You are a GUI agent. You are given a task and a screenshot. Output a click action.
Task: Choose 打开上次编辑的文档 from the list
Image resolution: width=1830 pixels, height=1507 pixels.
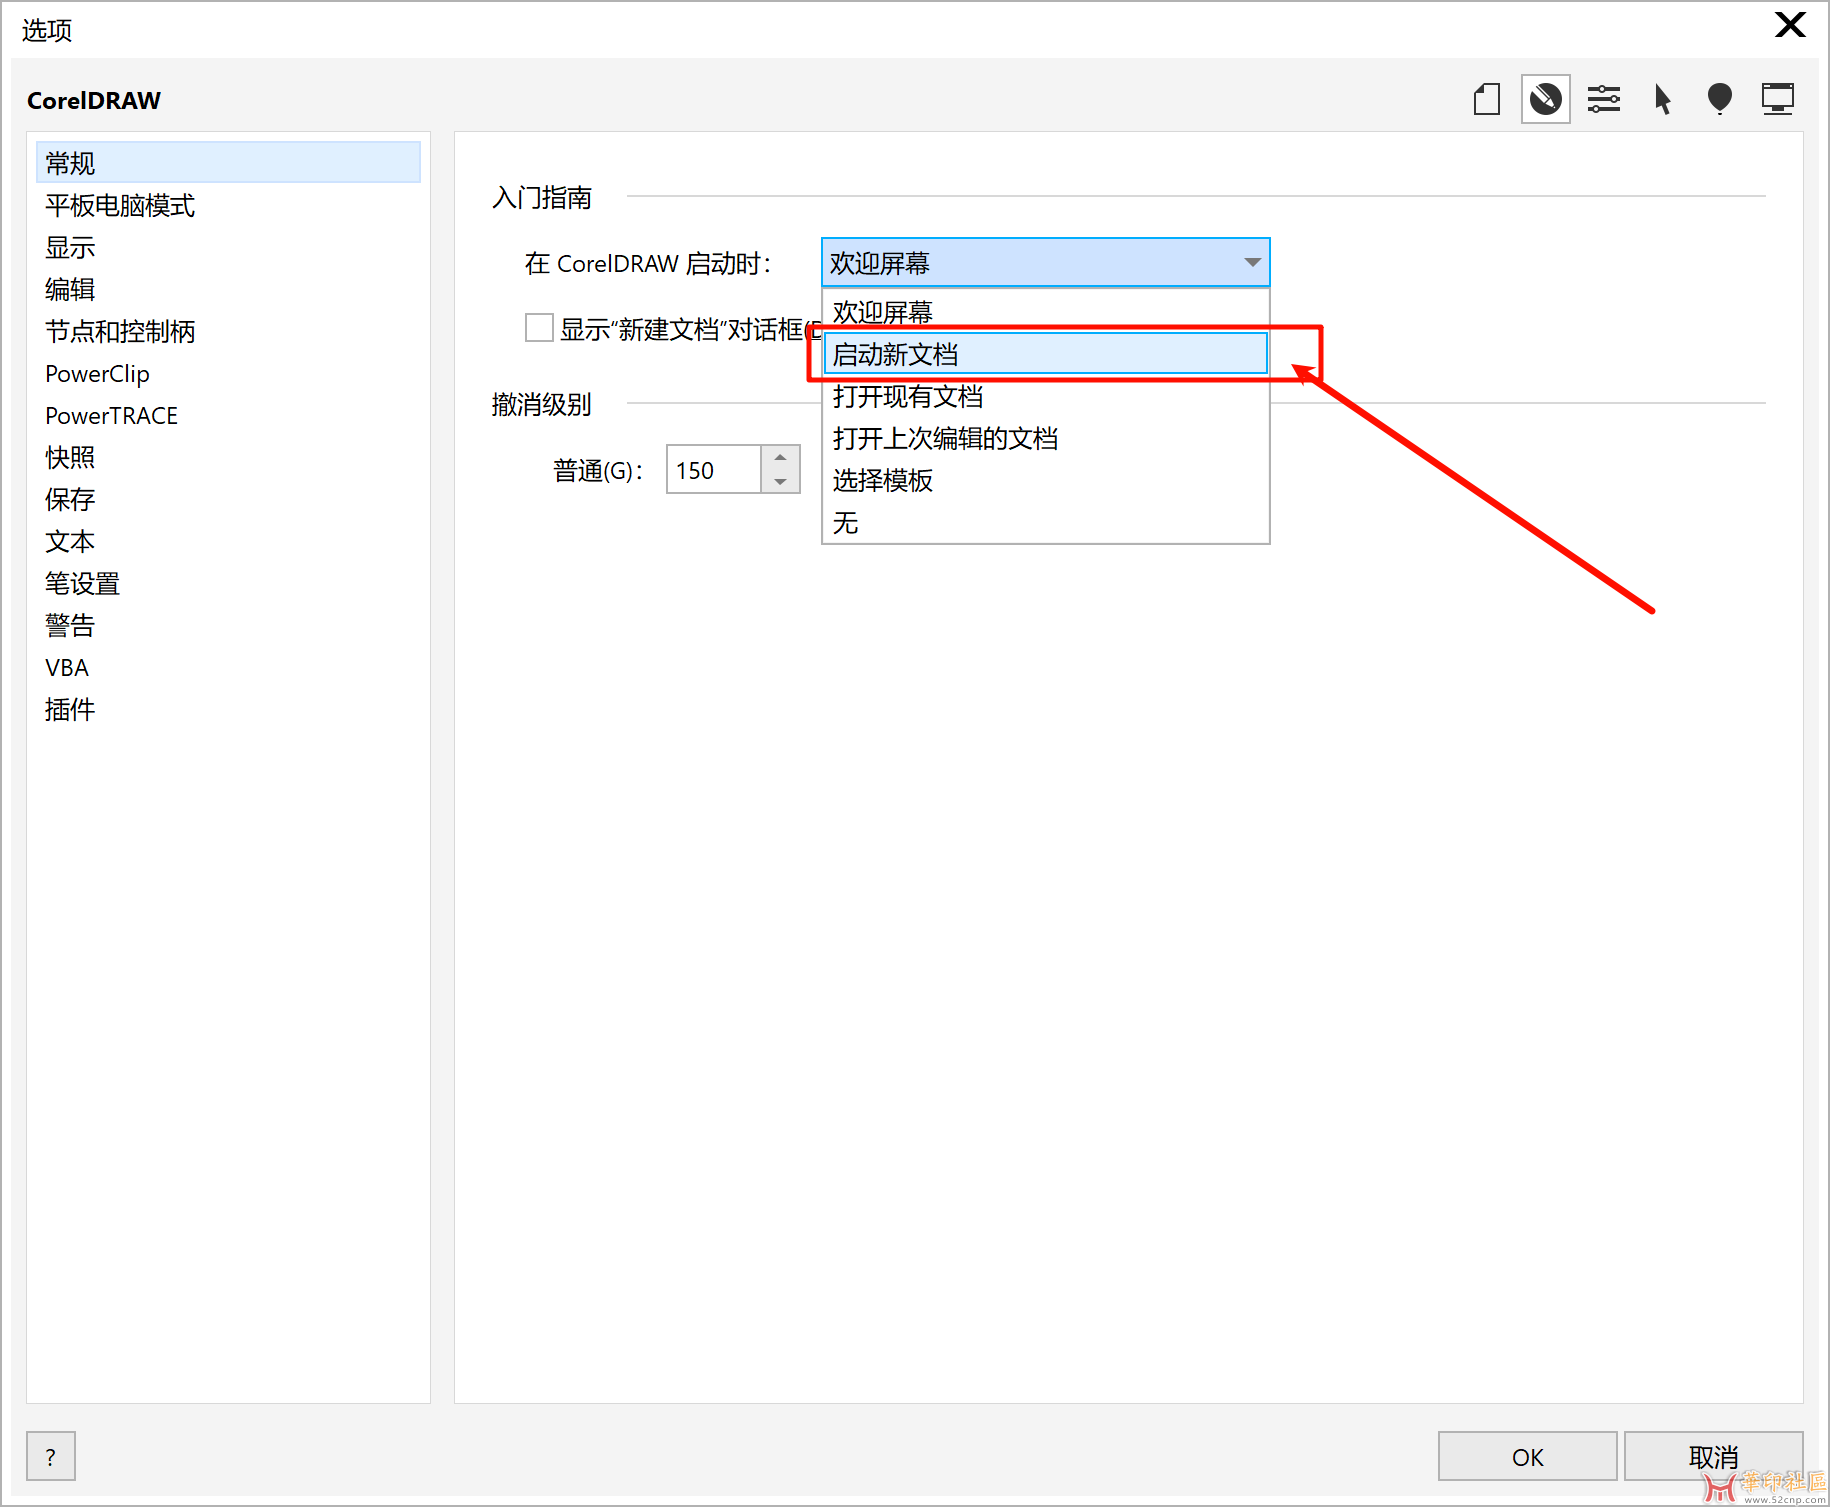click(1045, 438)
